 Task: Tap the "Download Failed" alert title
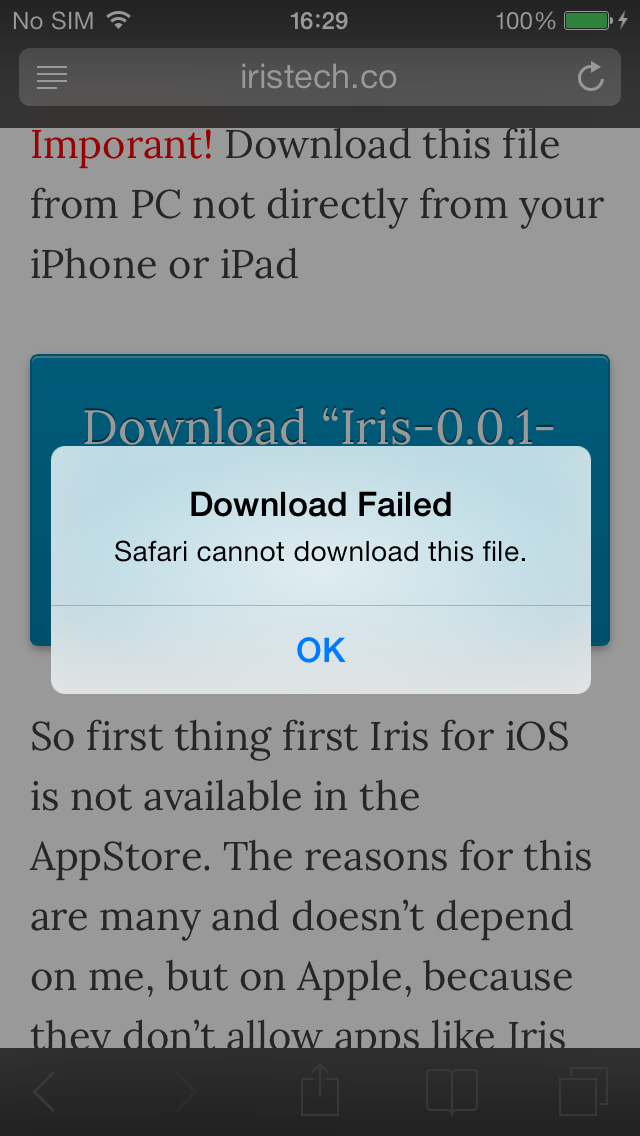320,504
